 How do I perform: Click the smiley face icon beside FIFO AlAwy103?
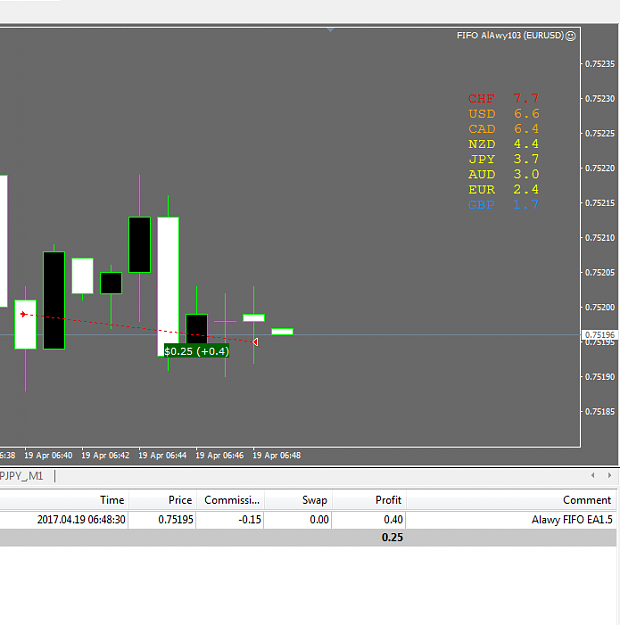pyautogui.click(x=571, y=36)
